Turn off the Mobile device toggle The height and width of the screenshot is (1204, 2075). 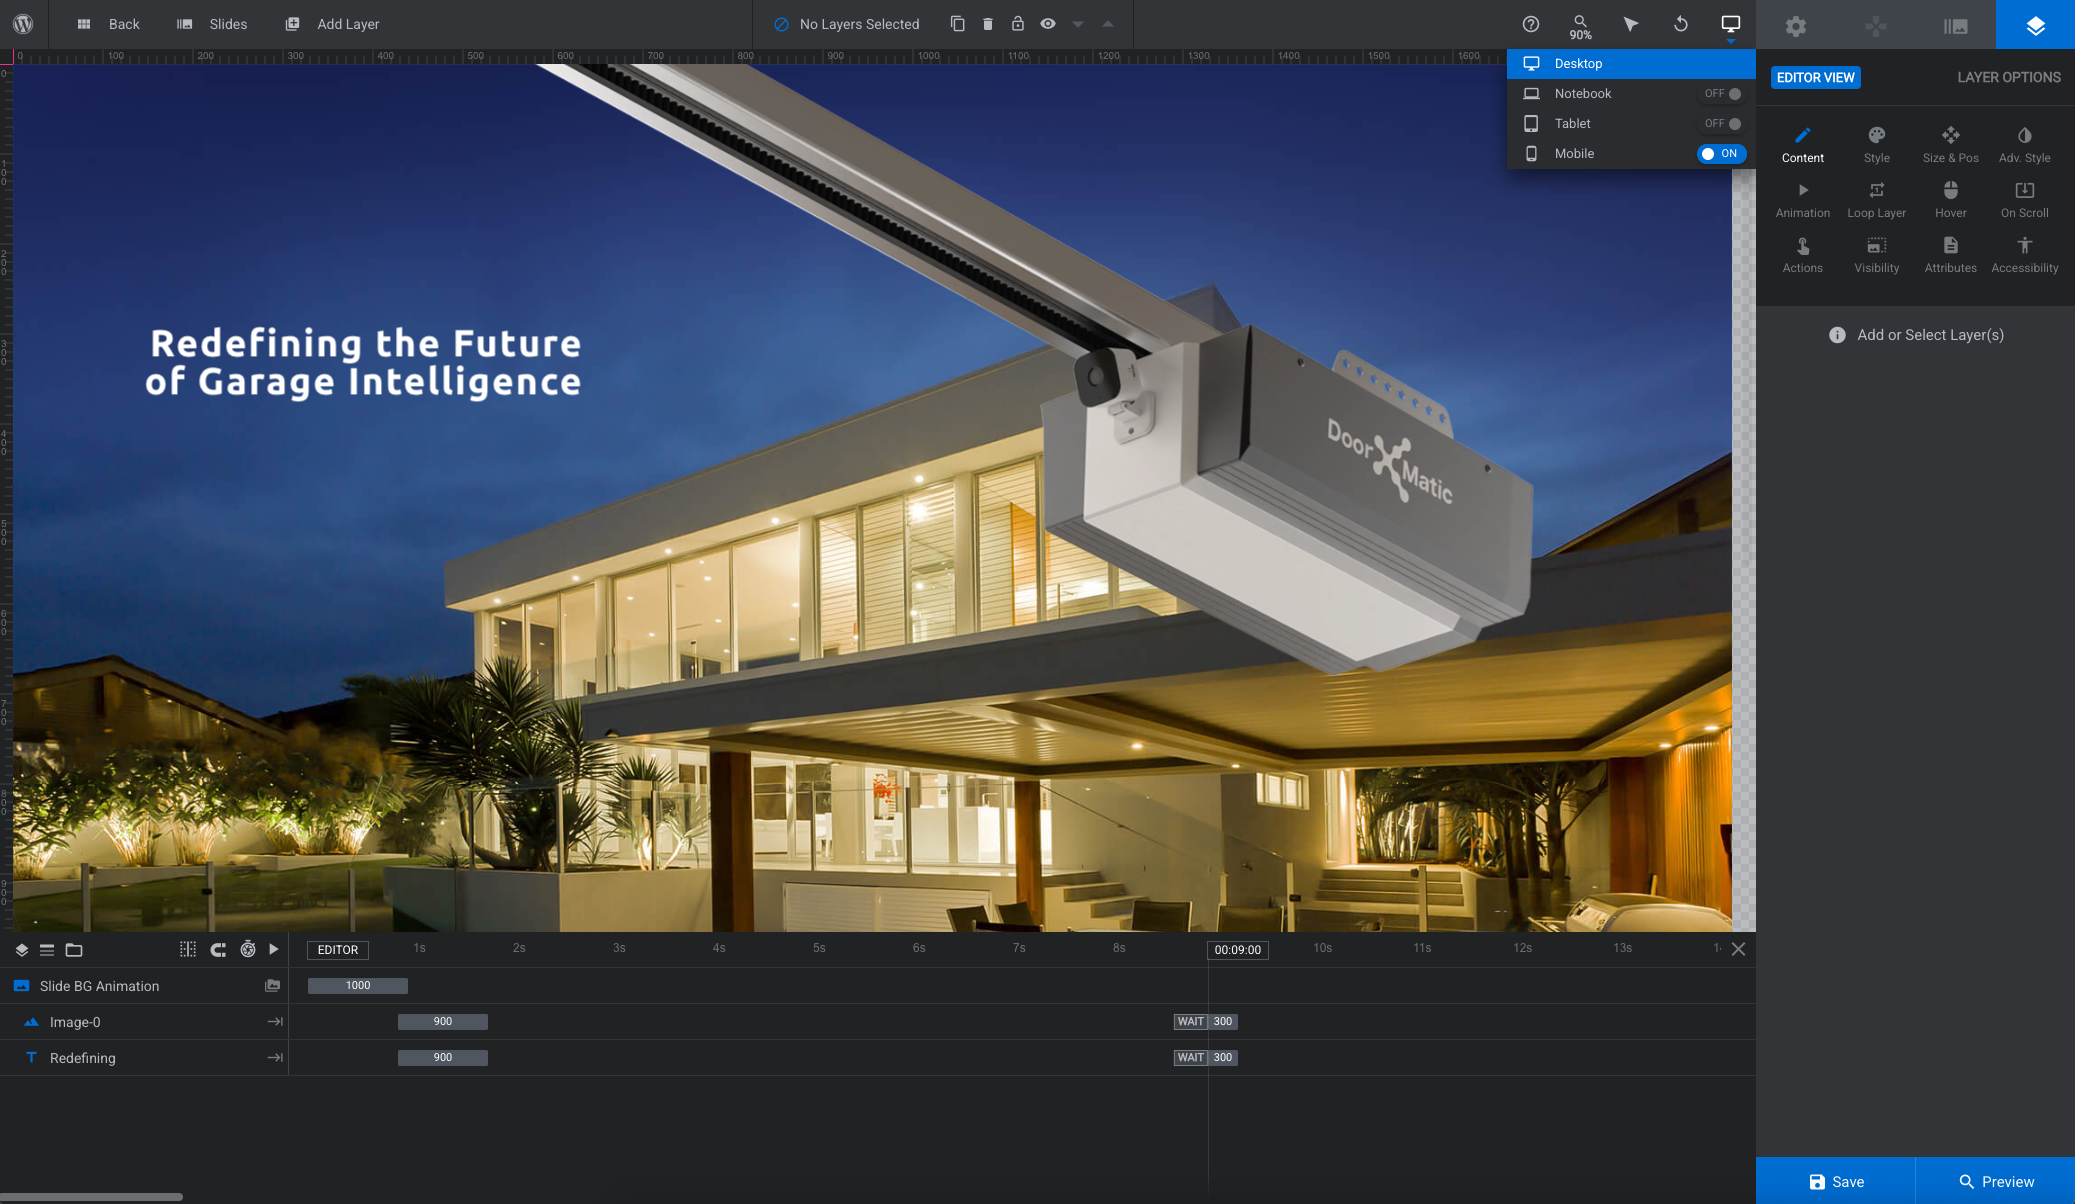coord(1720,154)
